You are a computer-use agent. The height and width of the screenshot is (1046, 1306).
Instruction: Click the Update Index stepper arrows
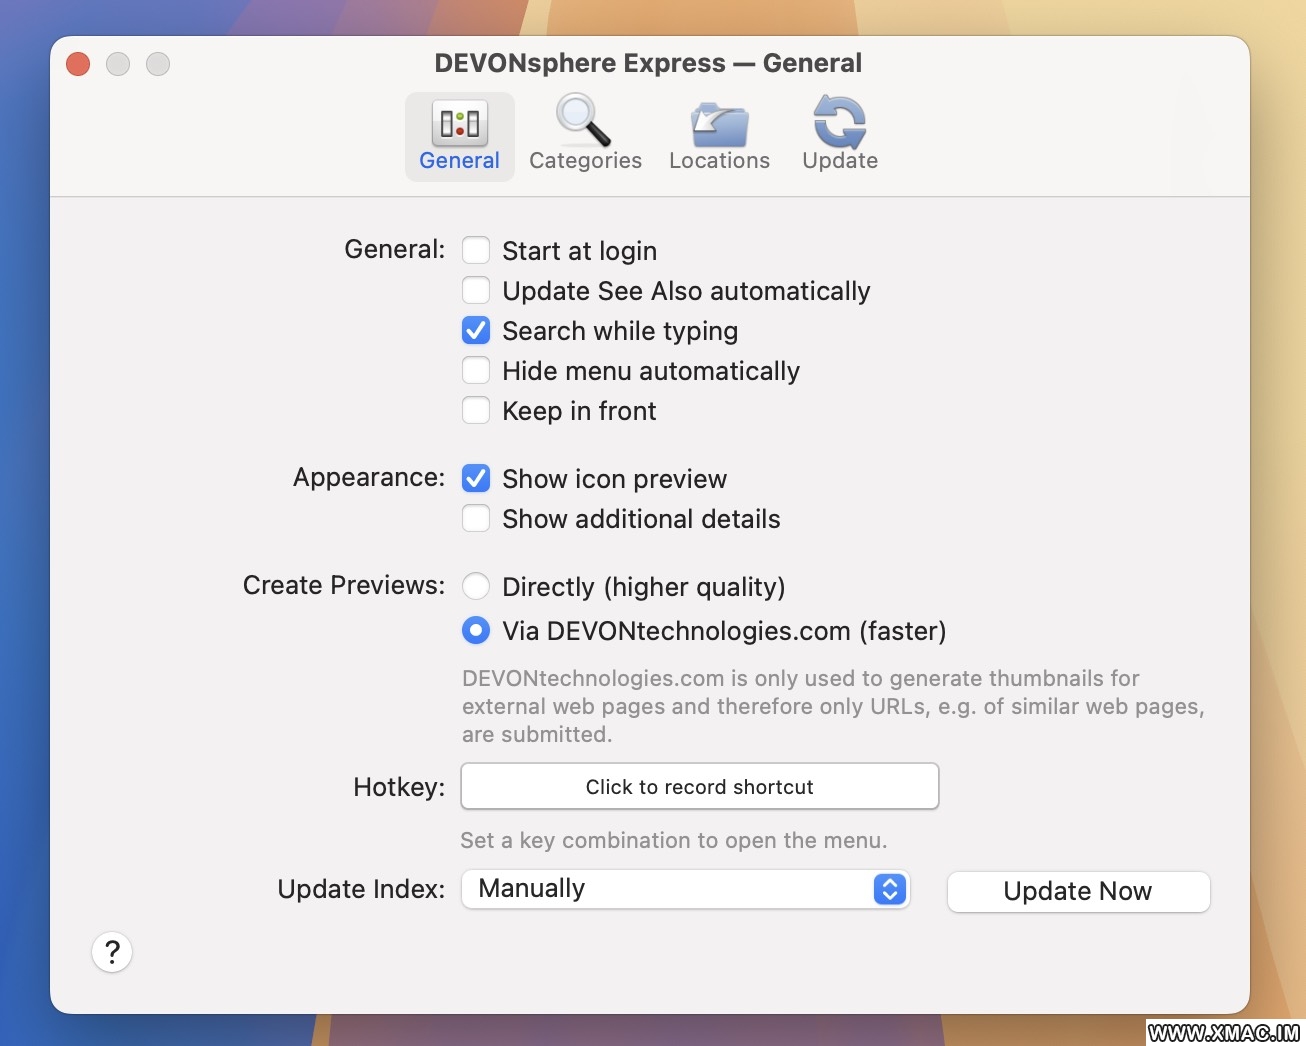(x=889, y=889)
